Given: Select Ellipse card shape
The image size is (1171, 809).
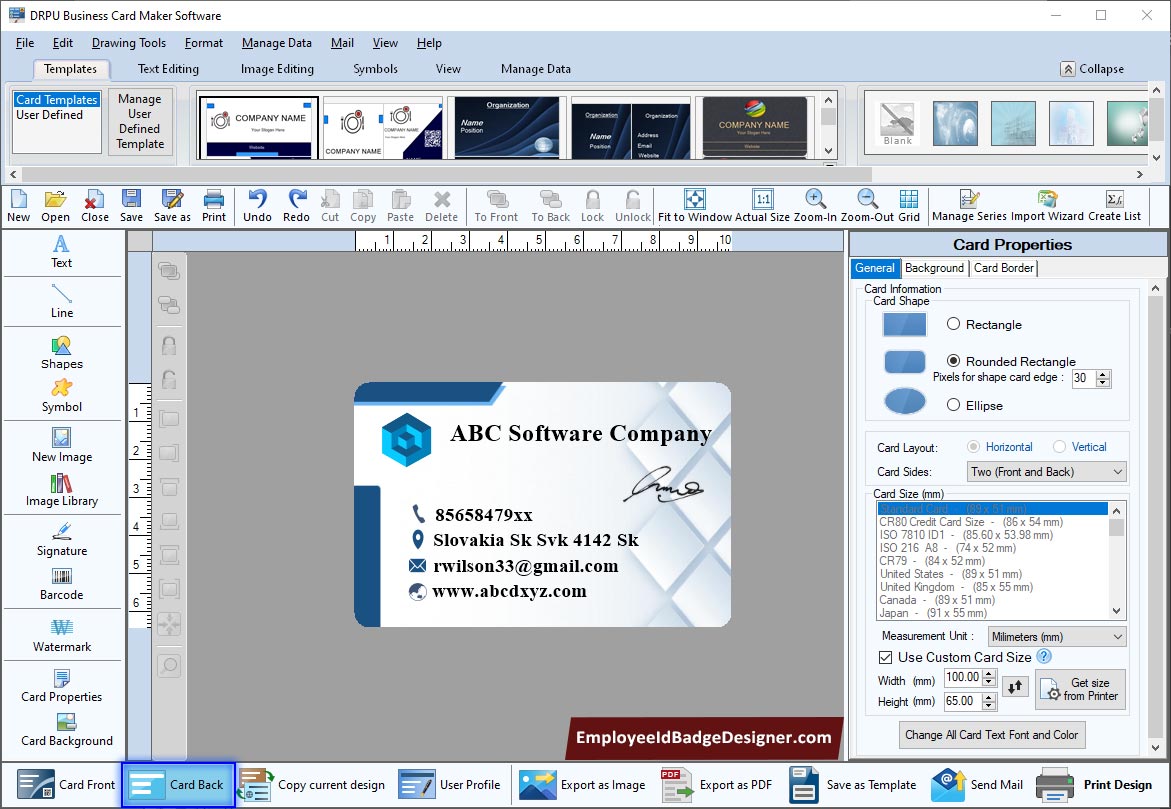Looking at the screenshot, I should 953,405.
